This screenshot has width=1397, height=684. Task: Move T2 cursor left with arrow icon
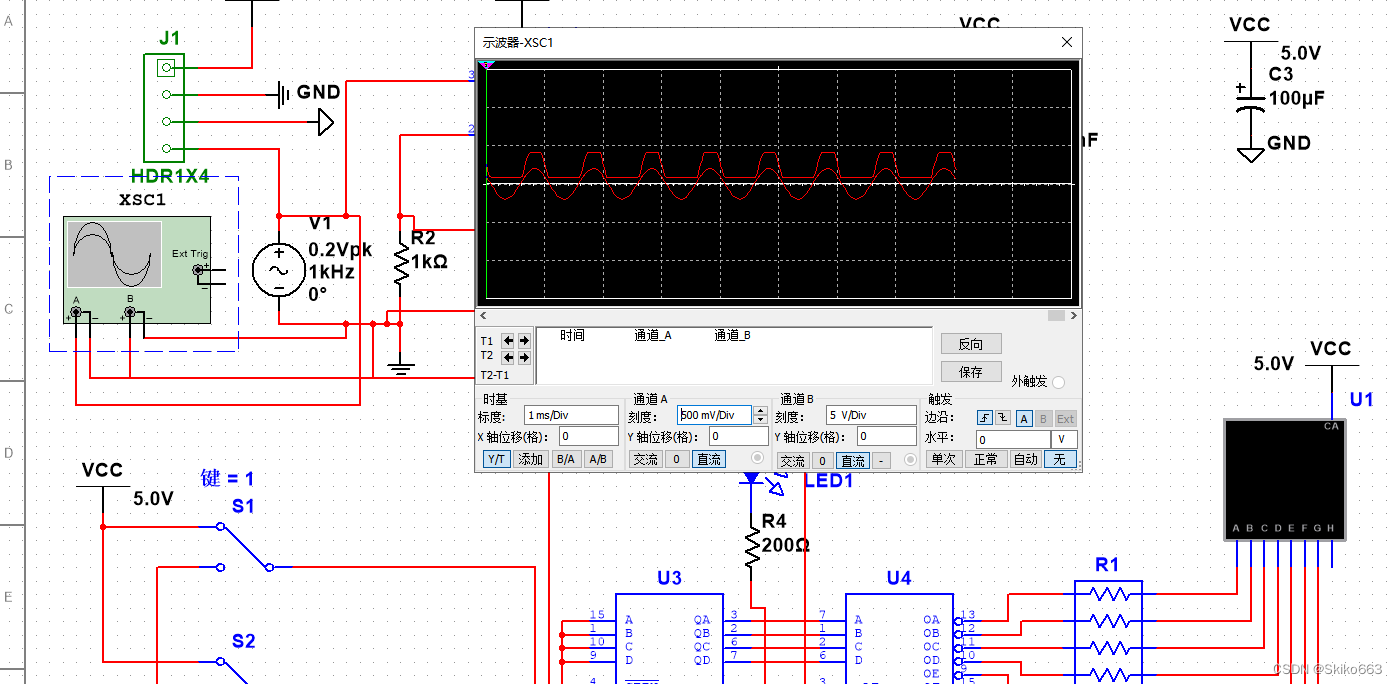click(x=507, y=357)
